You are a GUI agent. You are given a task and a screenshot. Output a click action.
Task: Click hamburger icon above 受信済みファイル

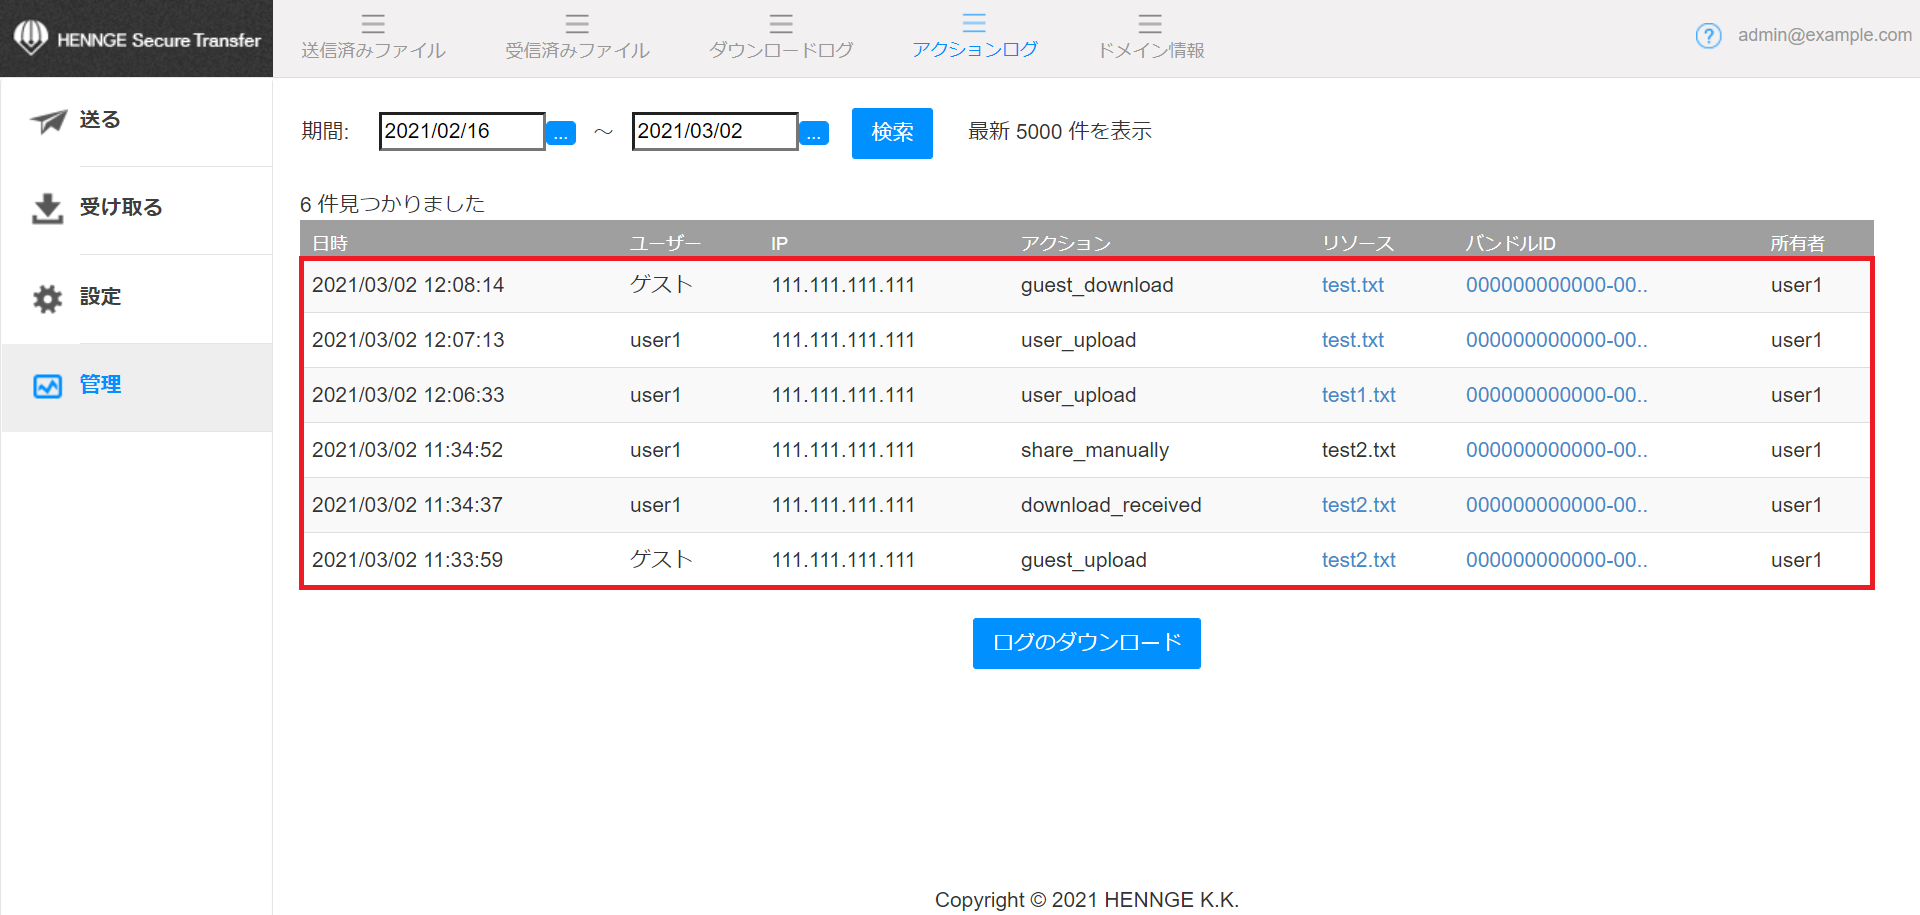[x=577, y=24]
